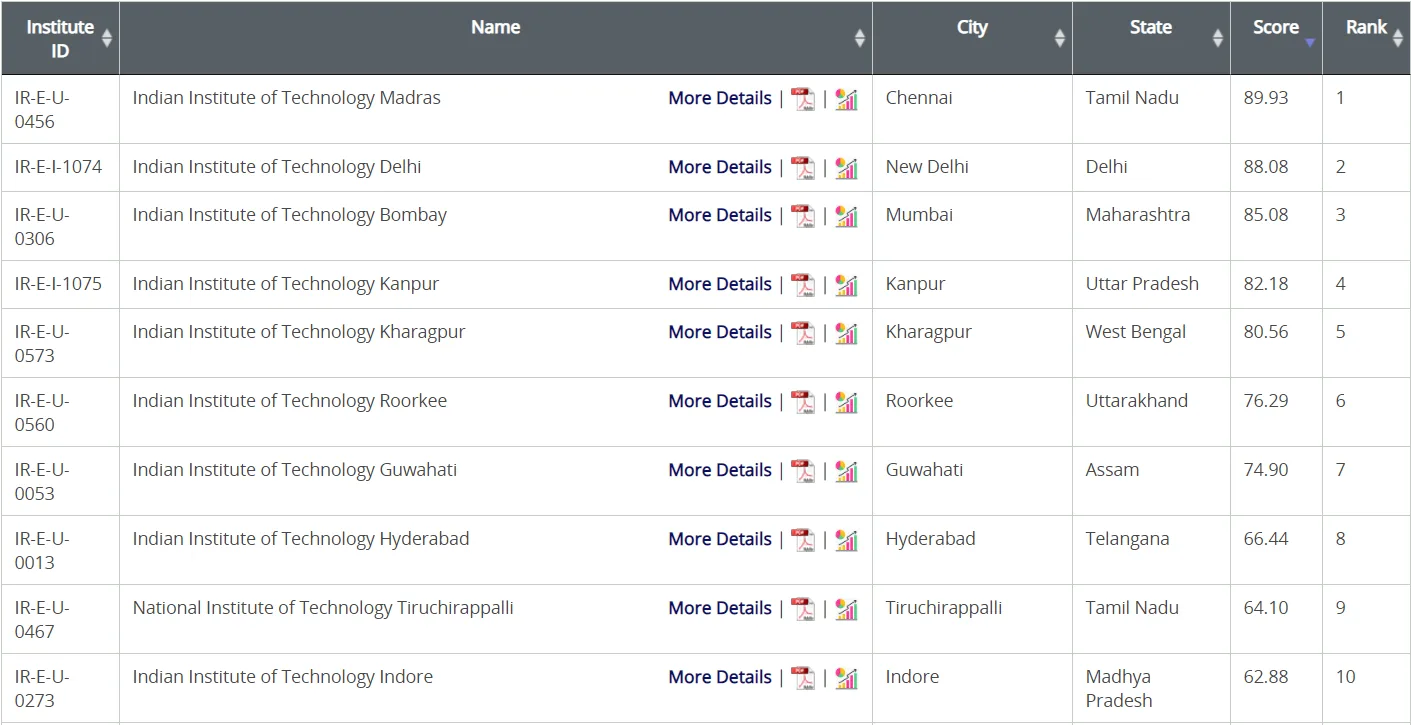Viewport: 1411px width, 725px height.
Task: Open More Details for IIT Indore
Action: pyautogui.click(x=720, y=677)
